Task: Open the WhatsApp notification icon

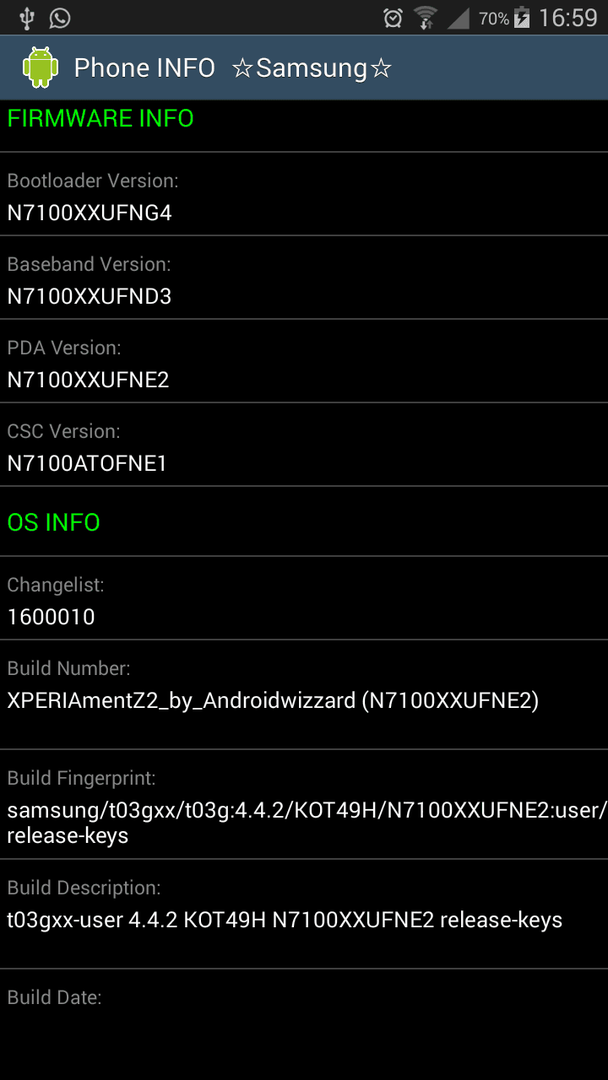Action: click(60, 18)
